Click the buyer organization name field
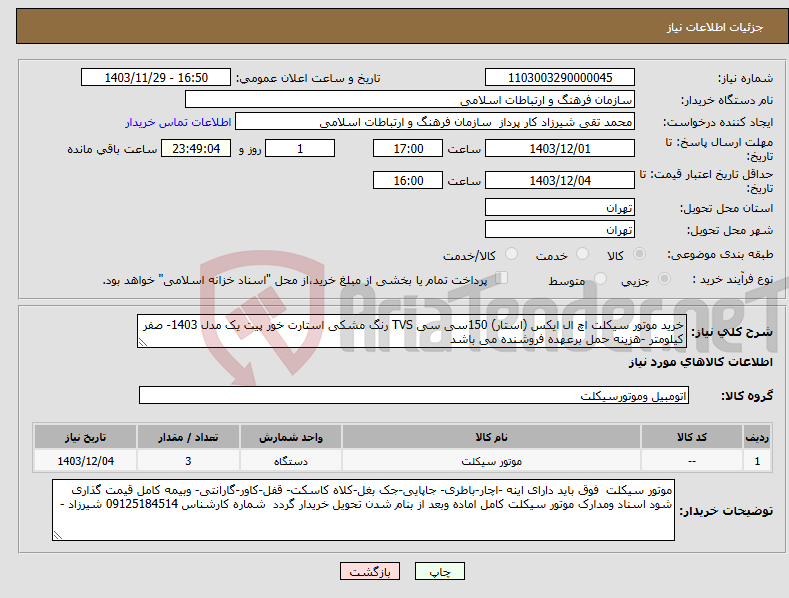789x598 pixels. coord(410,100)
